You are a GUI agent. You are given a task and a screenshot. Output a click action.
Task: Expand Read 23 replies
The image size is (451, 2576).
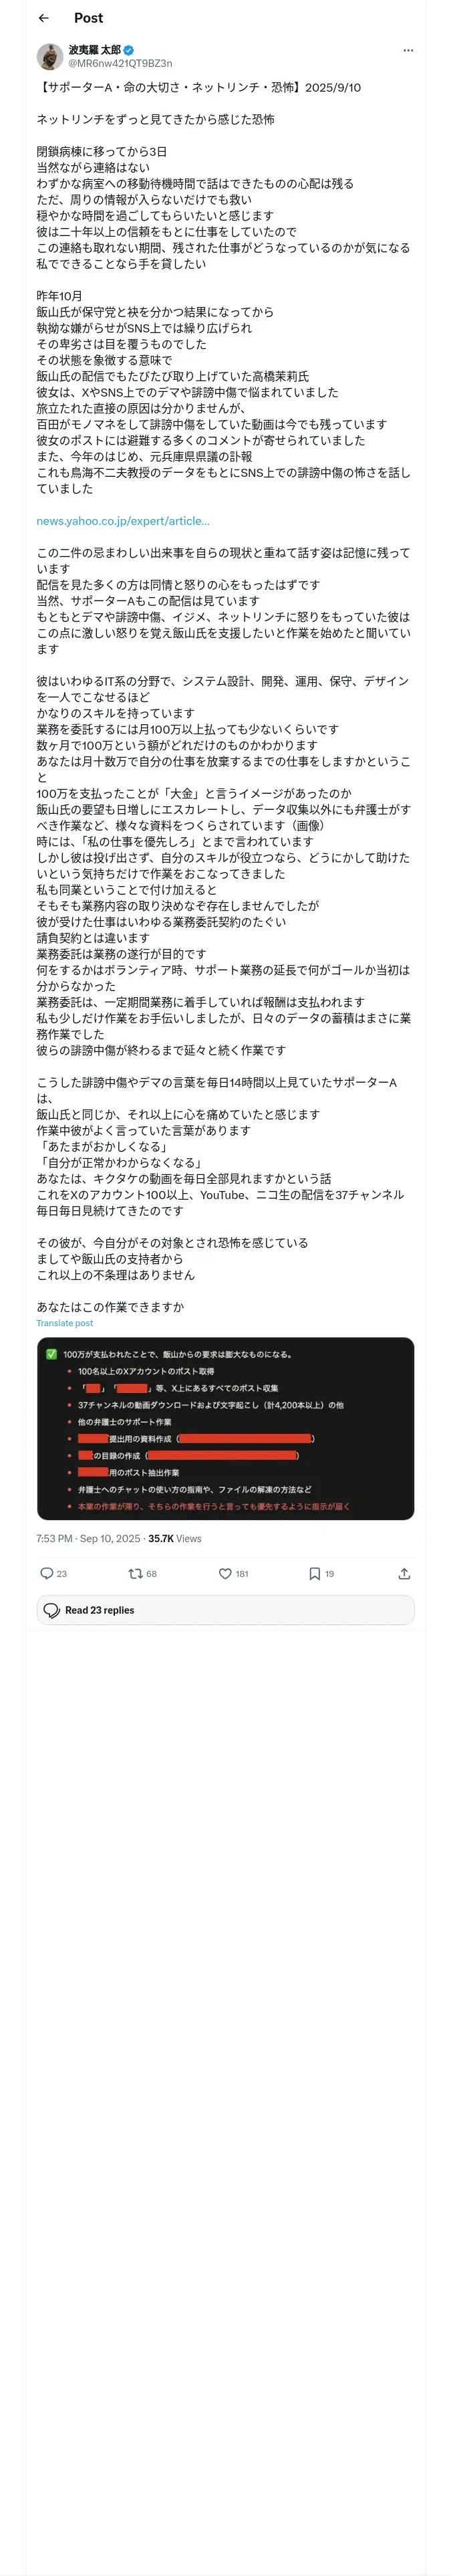tap(225, 1610)
